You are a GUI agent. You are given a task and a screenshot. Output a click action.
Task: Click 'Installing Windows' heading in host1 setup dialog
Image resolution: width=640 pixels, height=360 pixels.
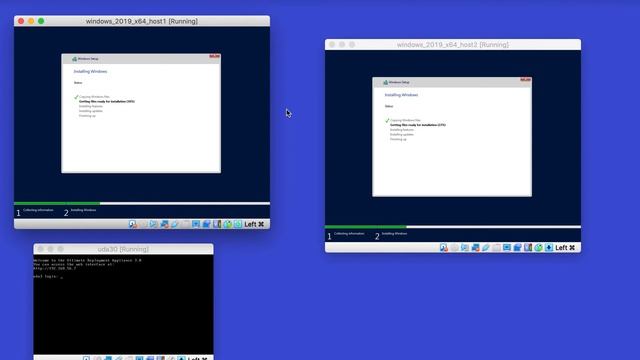(90, 71)
